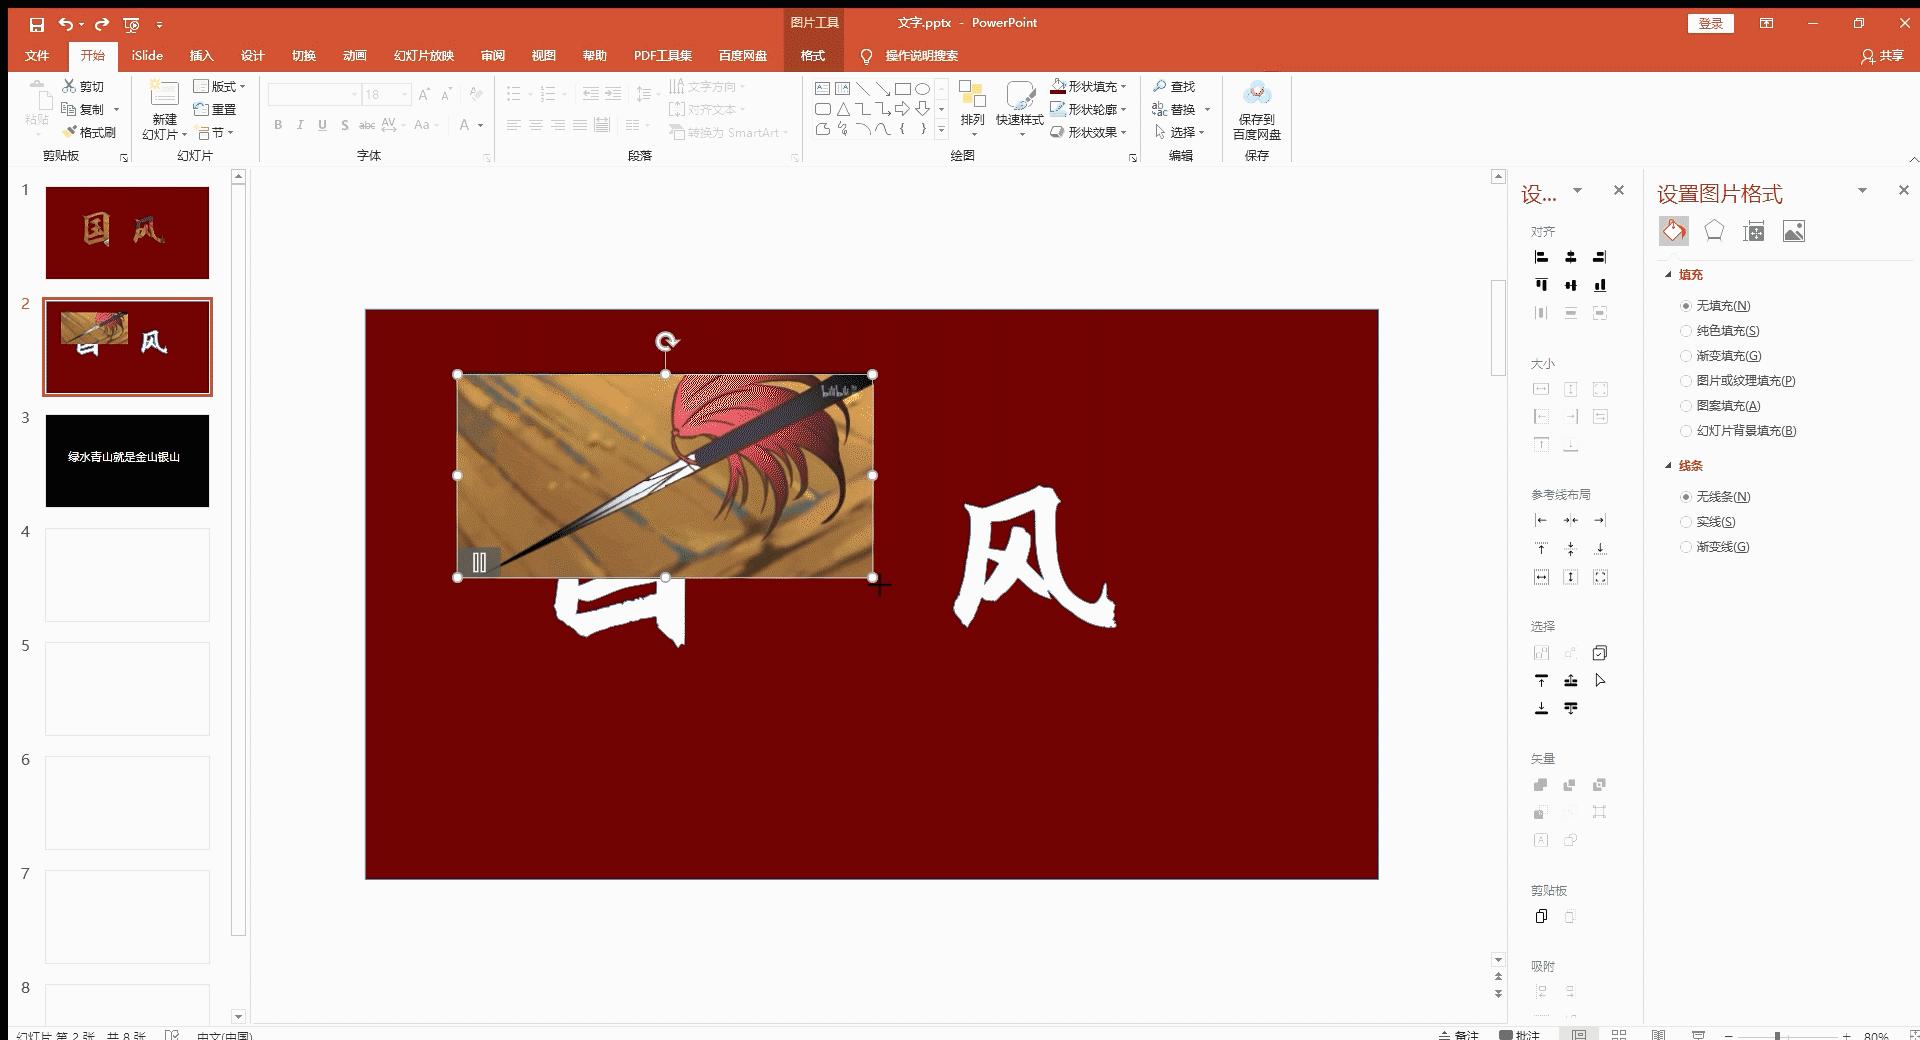Click the 操作说明搜索 search box
The height and width of the screenshot is (1040, 1920).
point(921,56)
